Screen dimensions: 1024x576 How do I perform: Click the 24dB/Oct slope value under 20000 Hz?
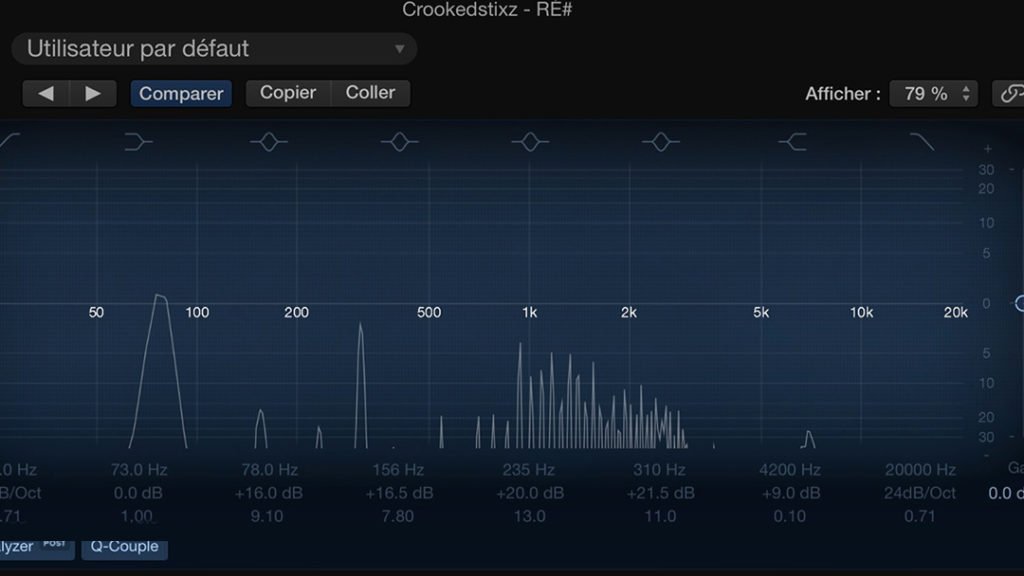[920, 493]
